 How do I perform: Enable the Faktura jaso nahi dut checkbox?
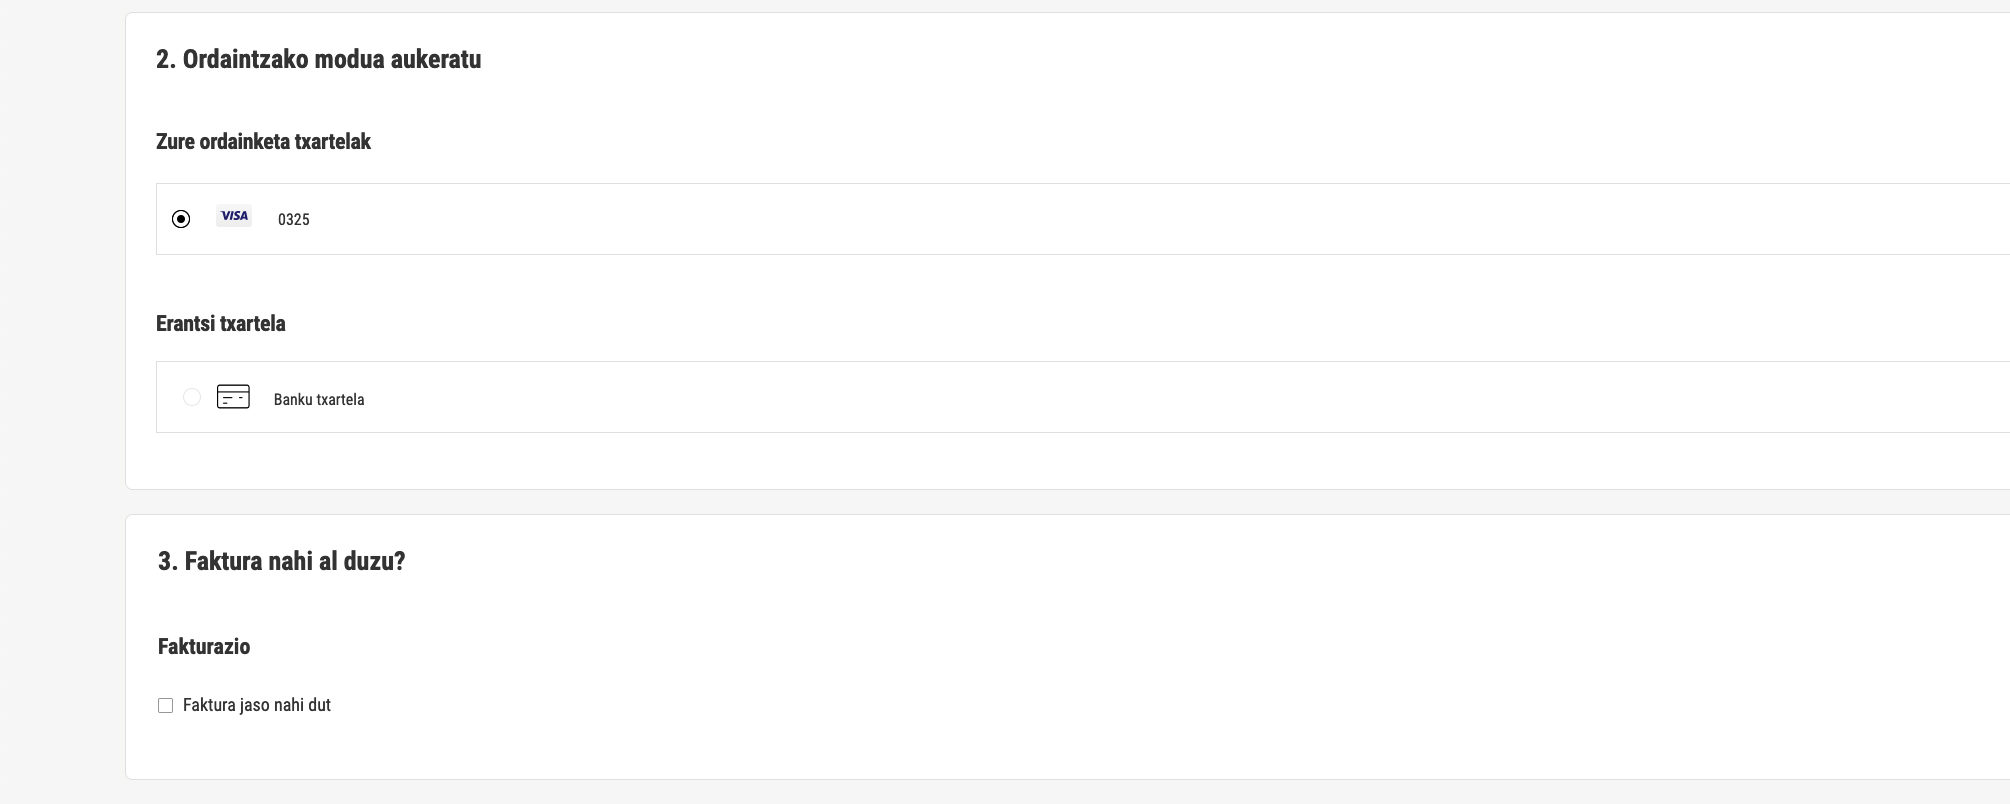[x=166, y=706]
